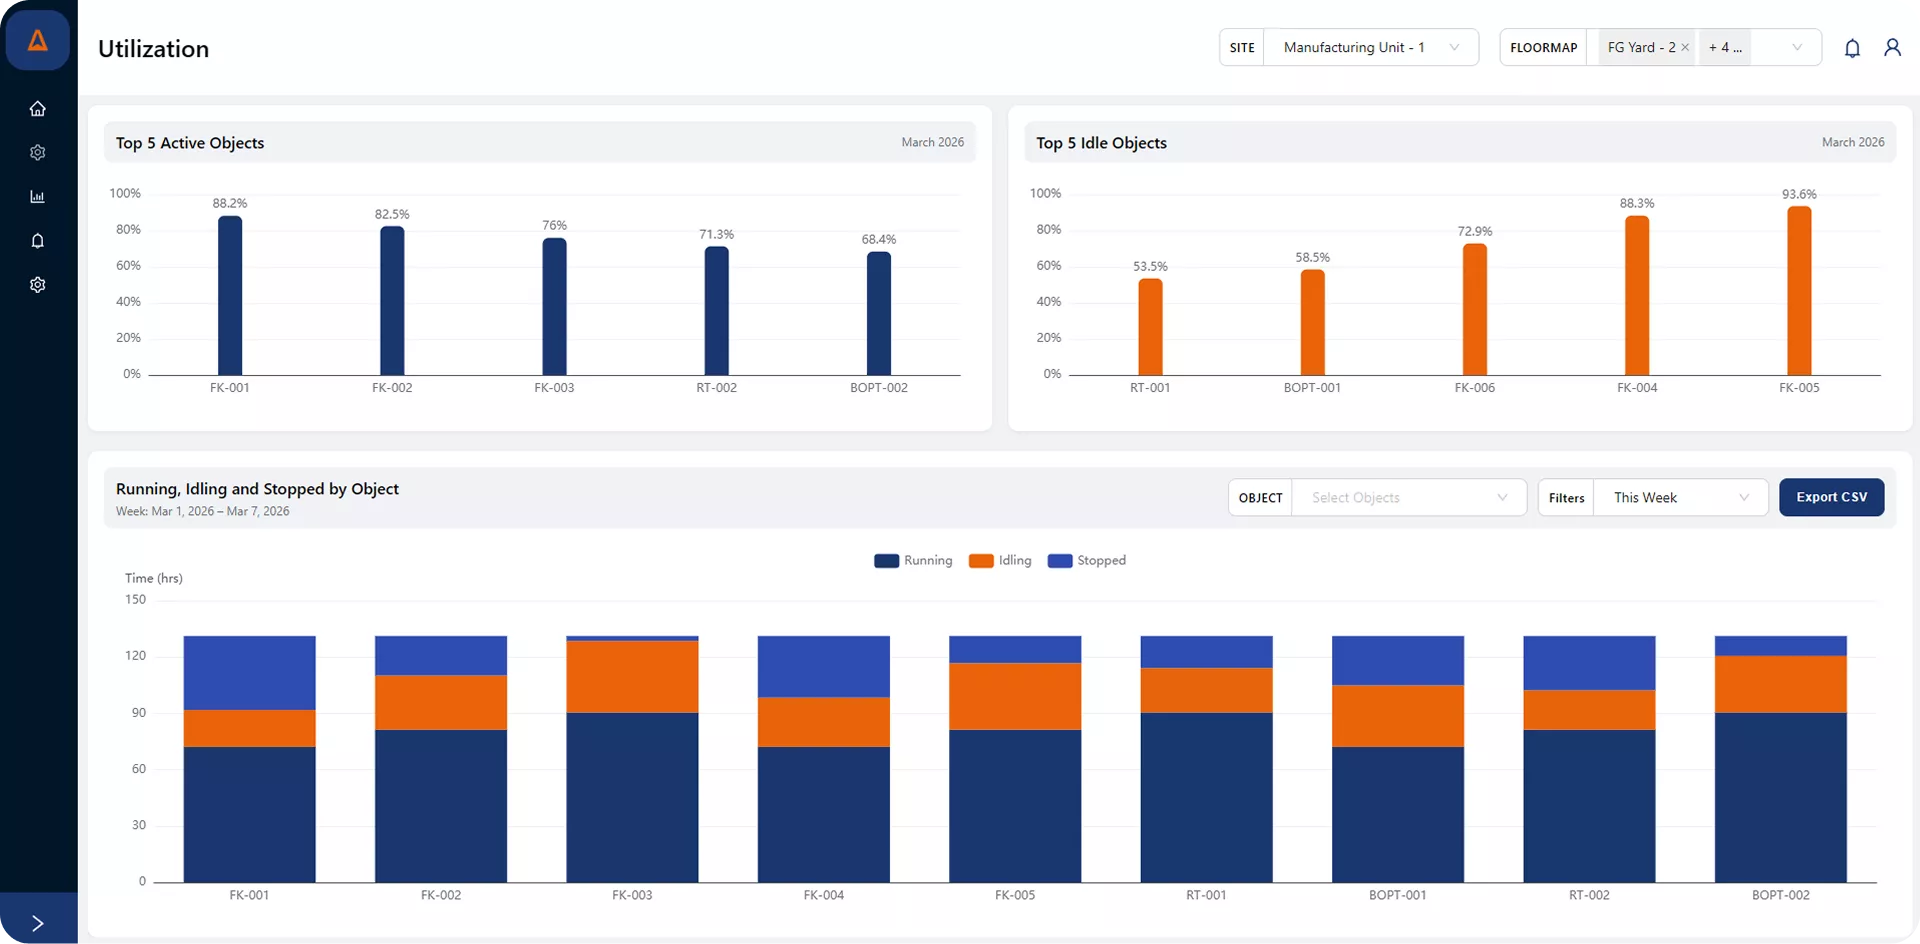The image size is (1920, 944).
Task: Click the Export CSV button
Action: click(1832, 497)
